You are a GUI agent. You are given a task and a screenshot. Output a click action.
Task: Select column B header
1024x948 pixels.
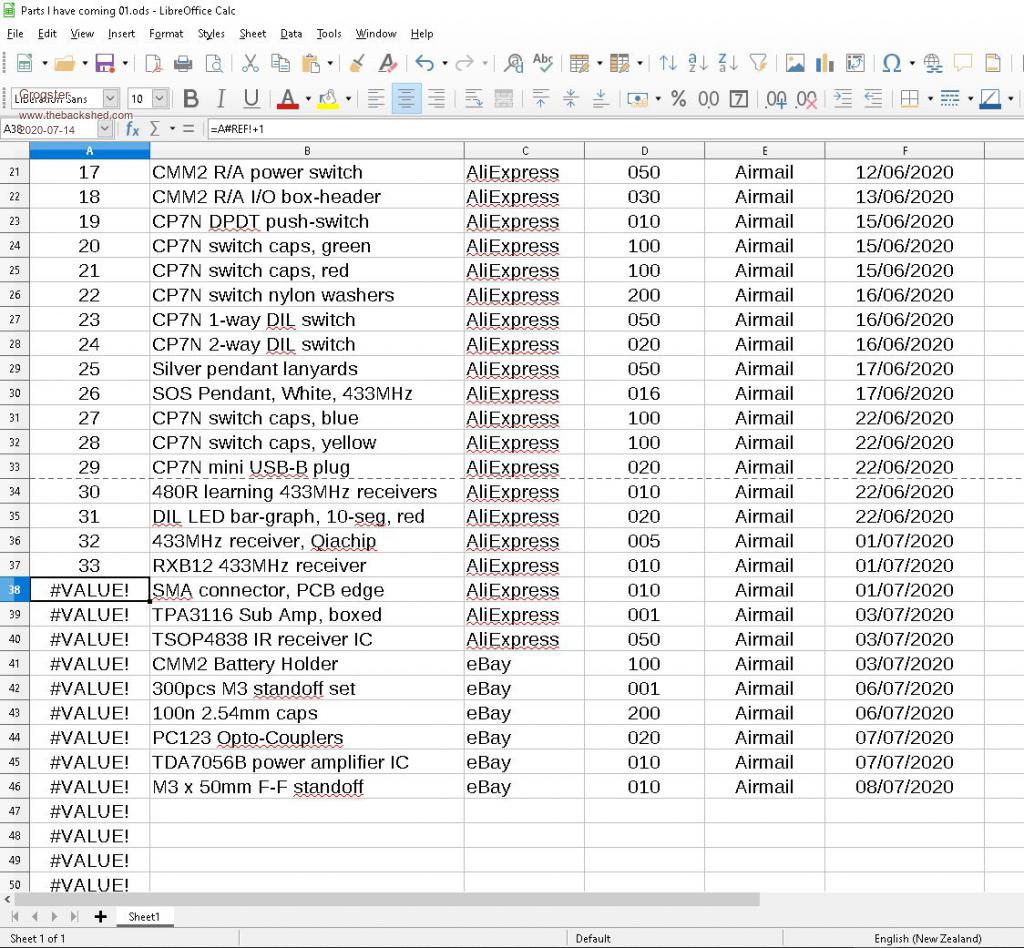click(x=307, y=151)
